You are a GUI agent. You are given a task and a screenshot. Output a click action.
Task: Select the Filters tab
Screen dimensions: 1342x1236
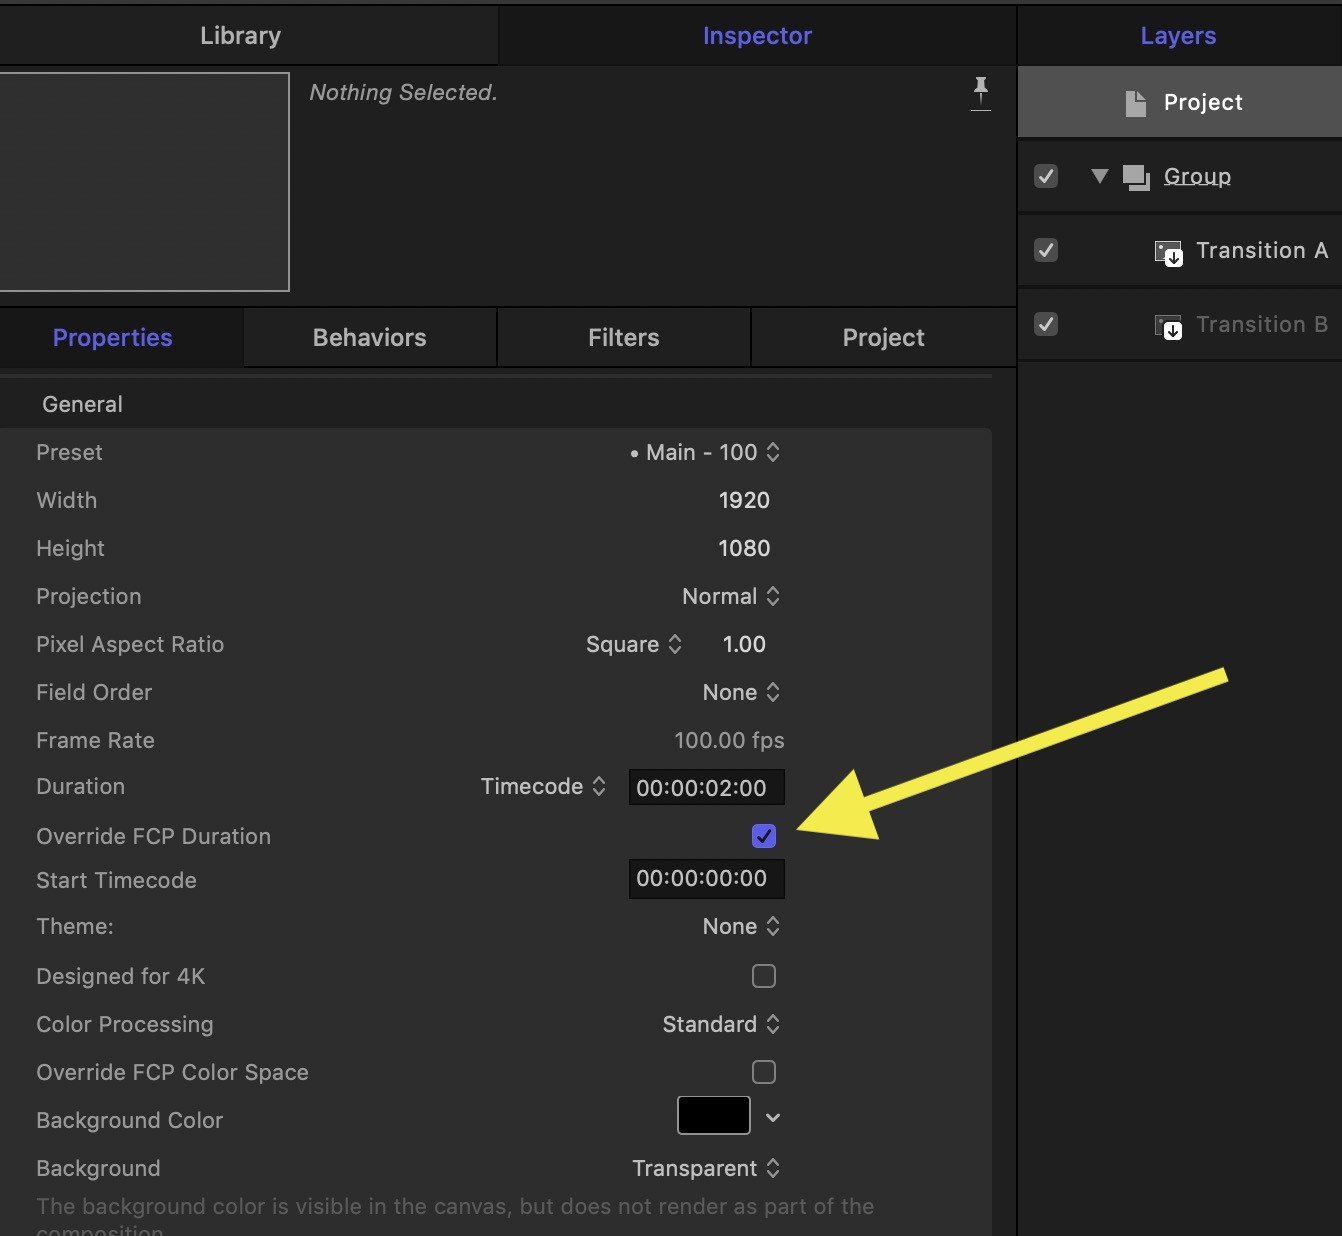click(623, 338)
